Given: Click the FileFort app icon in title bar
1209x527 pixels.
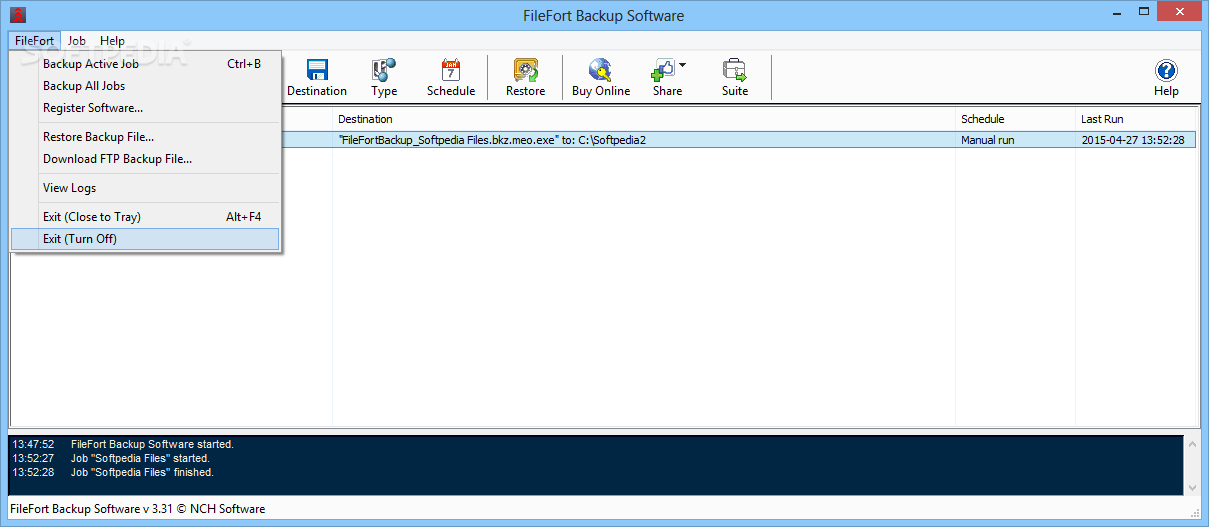Looking at the screenshot, I should pos(18,15).
